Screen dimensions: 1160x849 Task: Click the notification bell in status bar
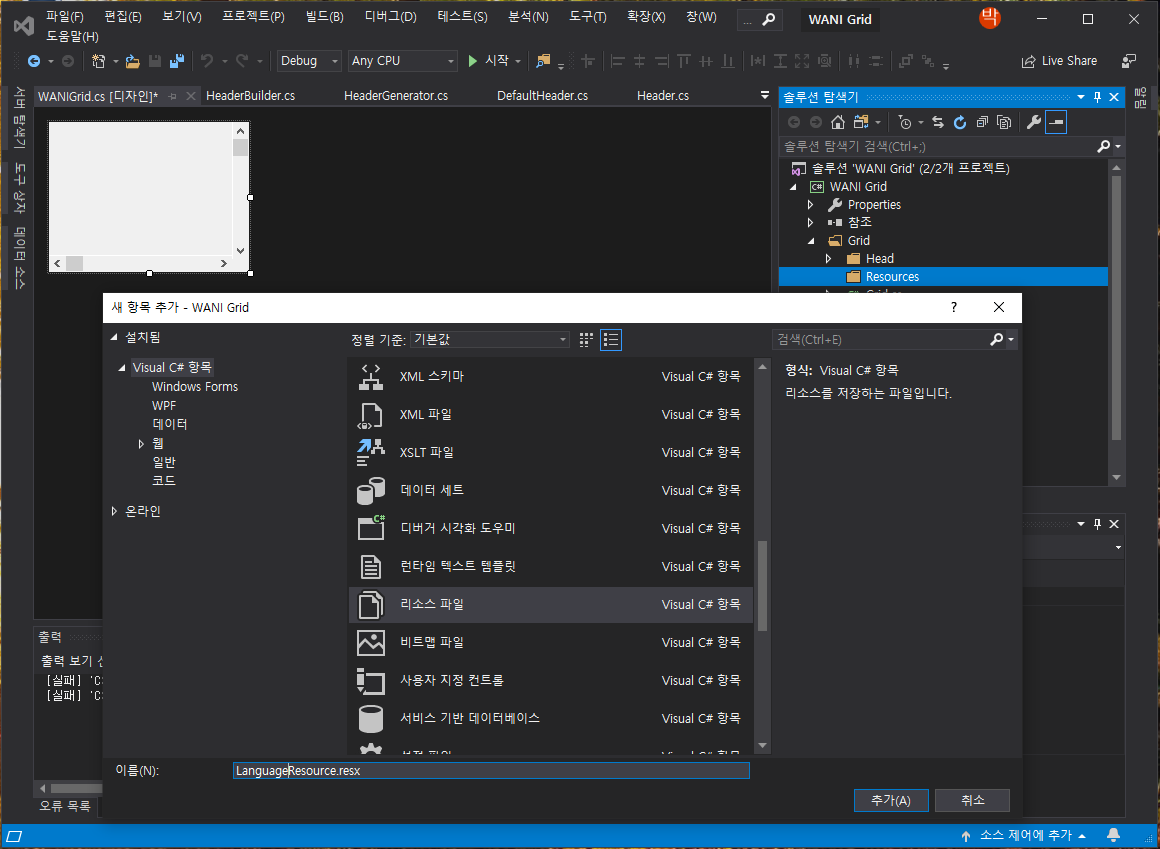click(1113, 836)
